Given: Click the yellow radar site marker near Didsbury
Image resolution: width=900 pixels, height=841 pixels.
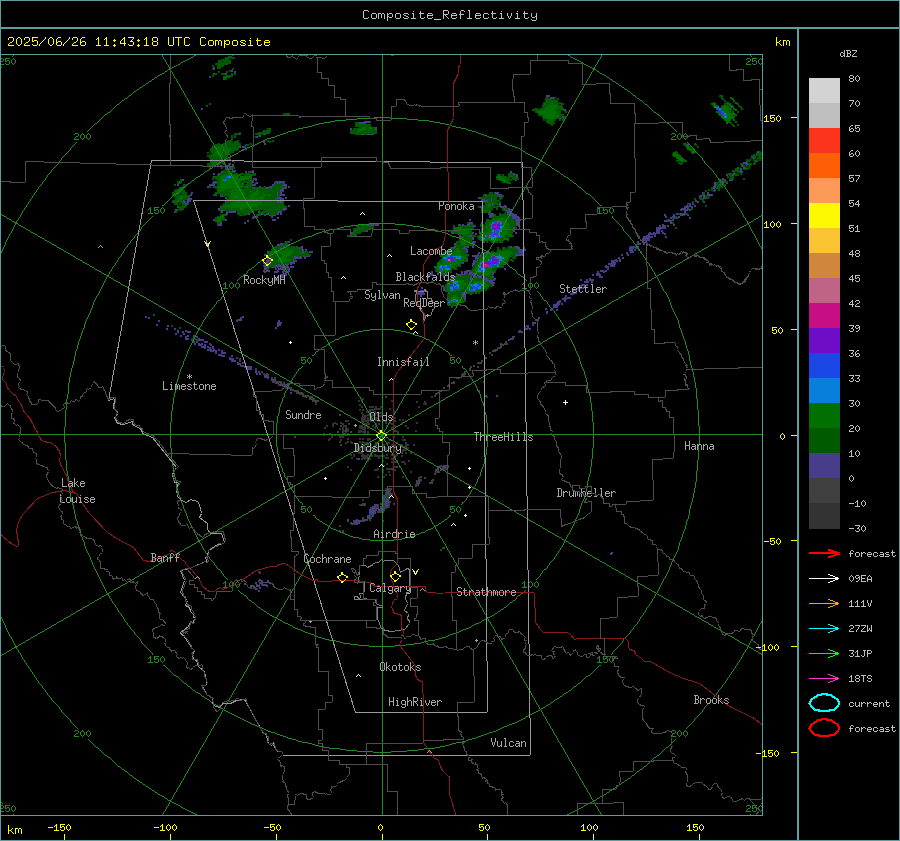Looking at the screenshot, I should click(x=381, y=436).
